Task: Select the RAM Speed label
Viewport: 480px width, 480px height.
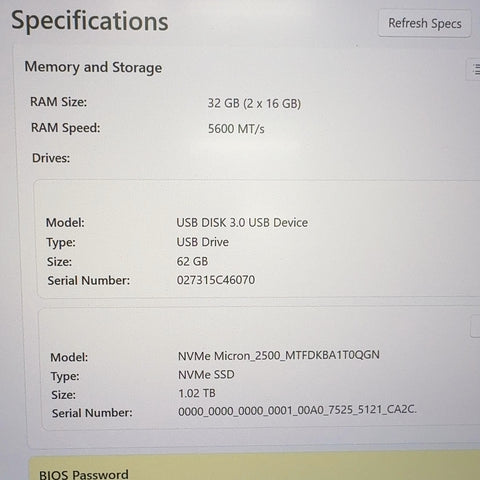Action: [66, 128]
